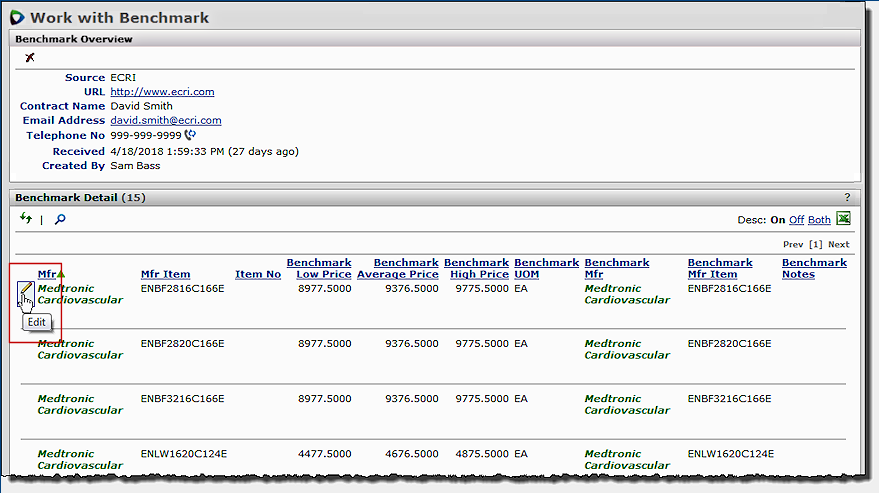
Task: Sort by the Mfr column header
Action: [47, 274]
